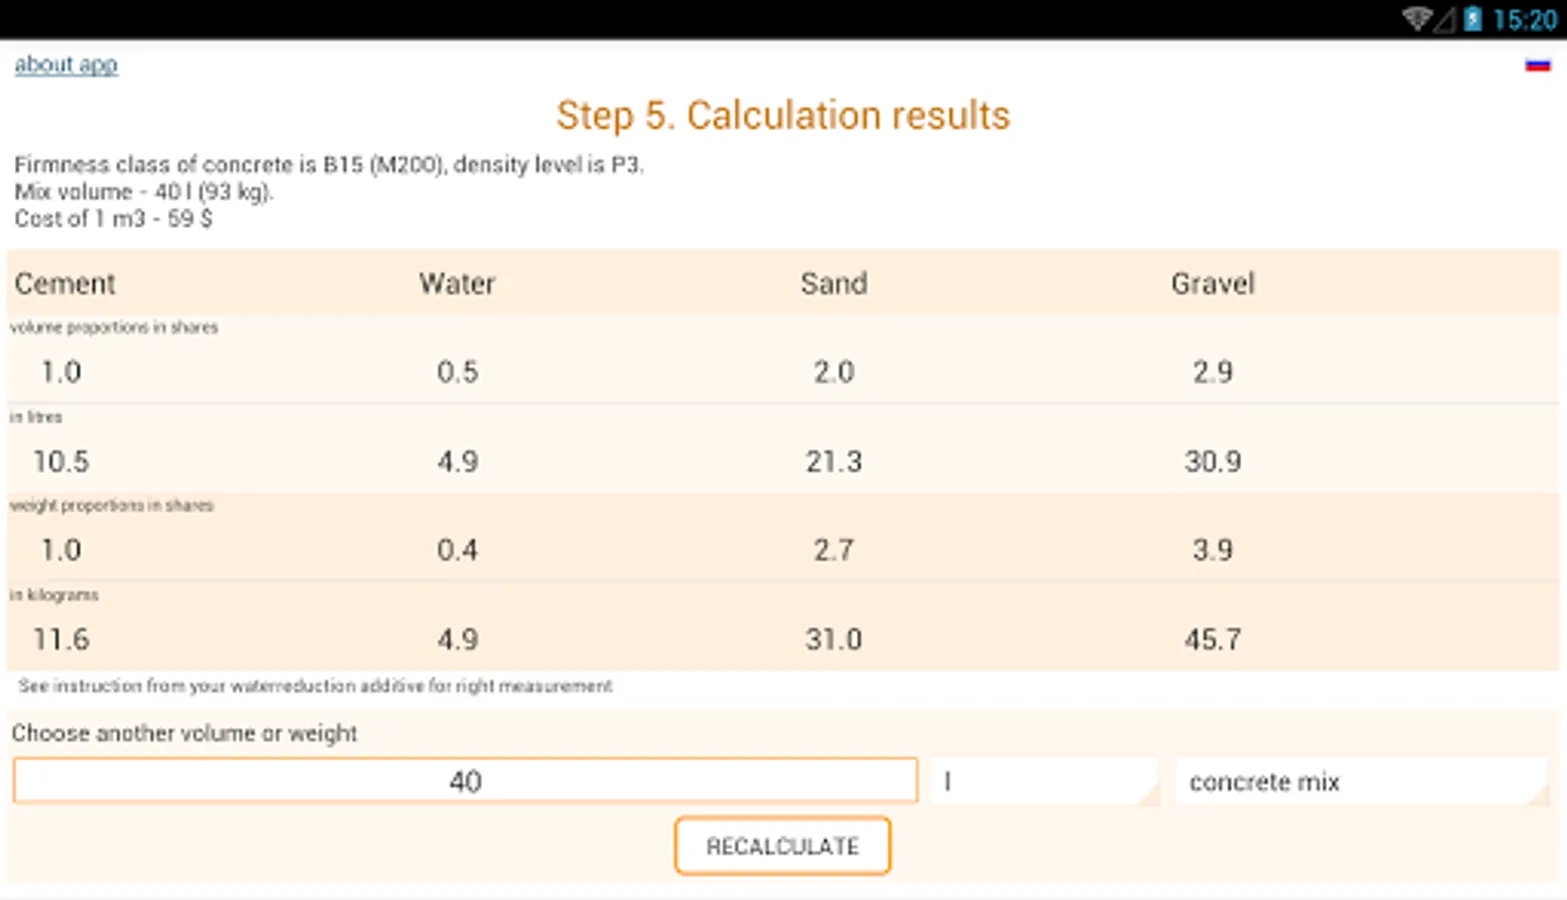
Task: Tap the Gravel column header
Action: click(1212, 283)
